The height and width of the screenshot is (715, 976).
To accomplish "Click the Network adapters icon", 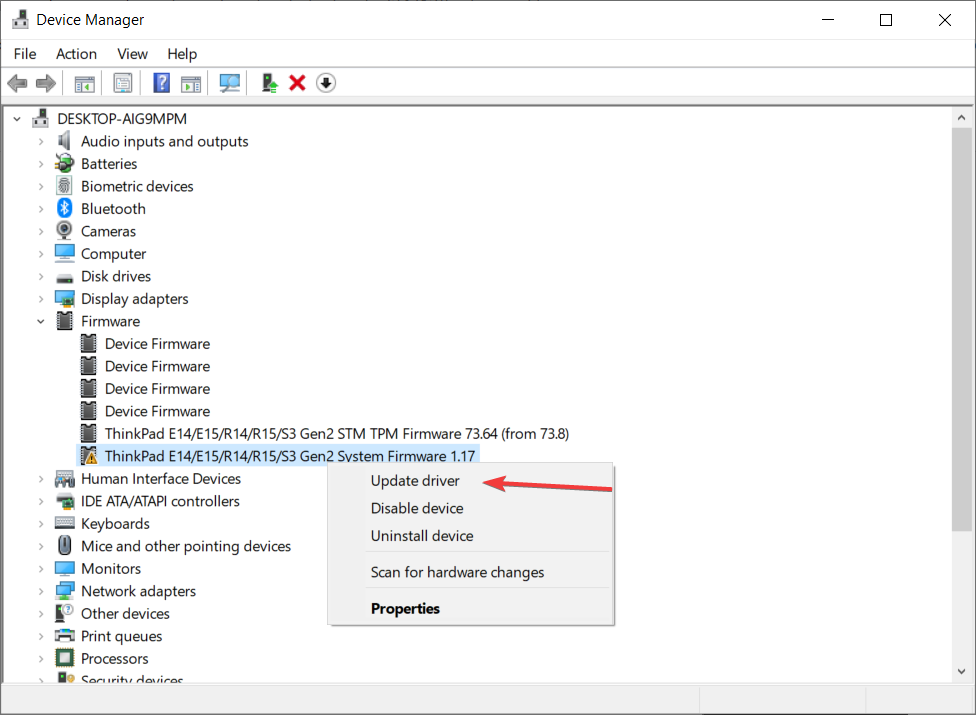I will click(65, 591).
